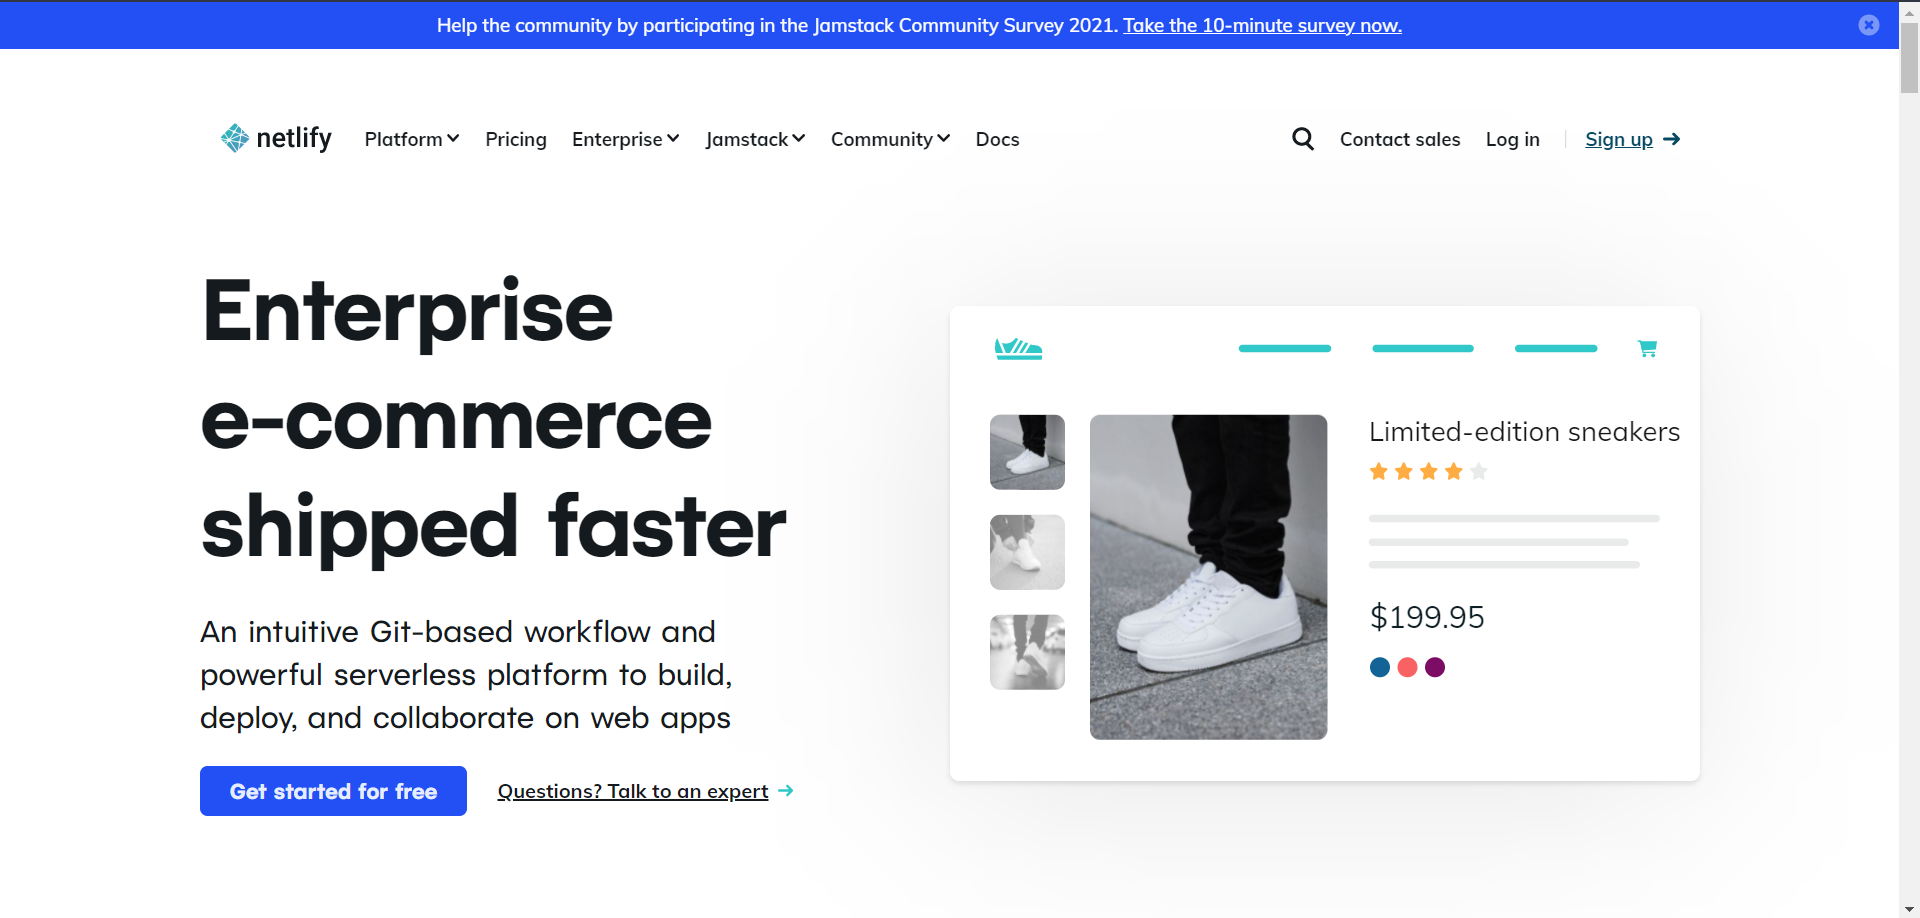Expand the Platform dropdown menu
The image size is (1920, 918).
pos(411,139)
